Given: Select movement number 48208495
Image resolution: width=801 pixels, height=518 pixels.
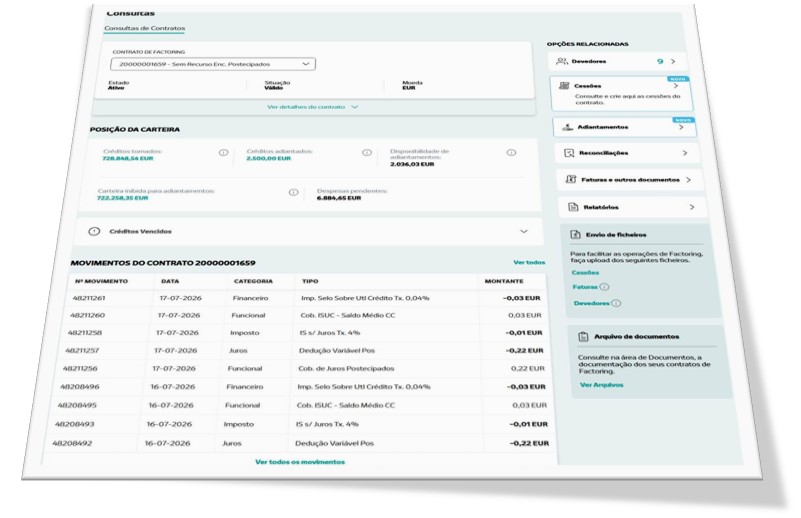Looking at the screenshot, I should [77, 406].
